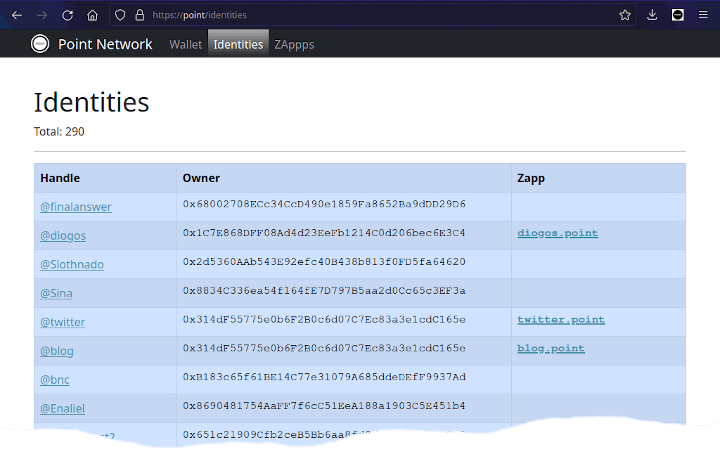Open the downloads arrow icon
The width and height of the screenshot is (720, 452).
point(652,15)
